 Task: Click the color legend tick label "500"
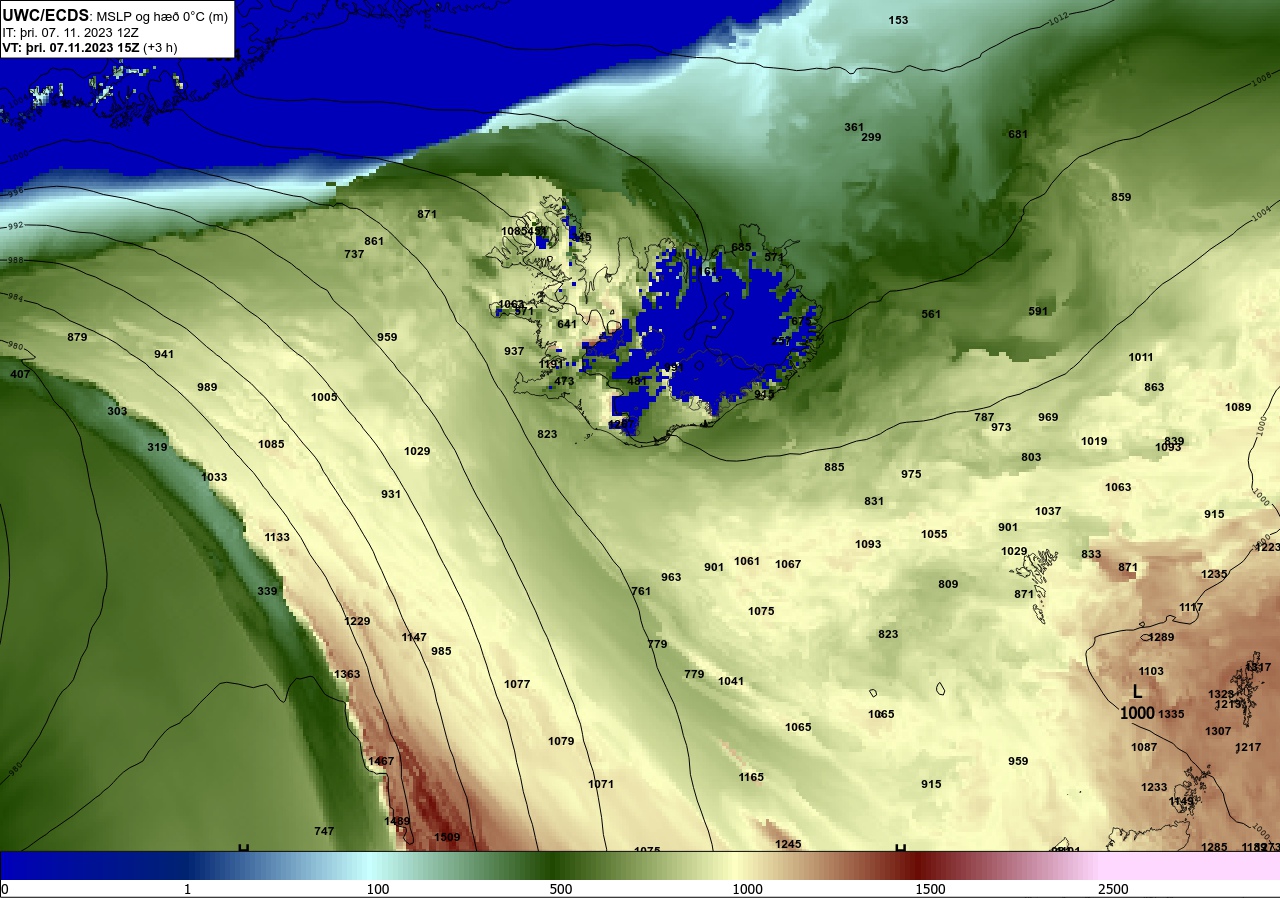click(x=560, y=889)
